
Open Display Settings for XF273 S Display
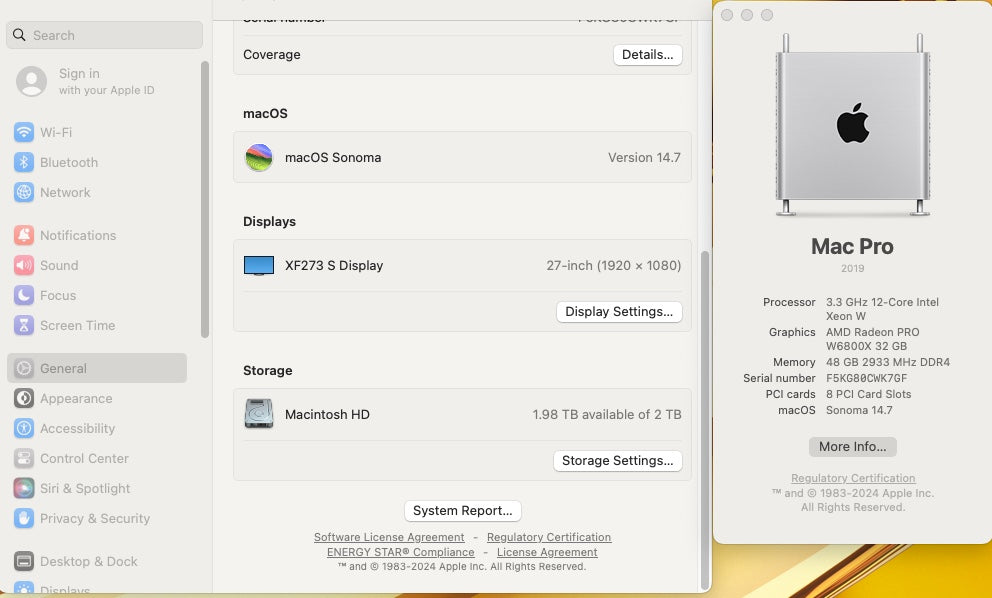[618, 311]
